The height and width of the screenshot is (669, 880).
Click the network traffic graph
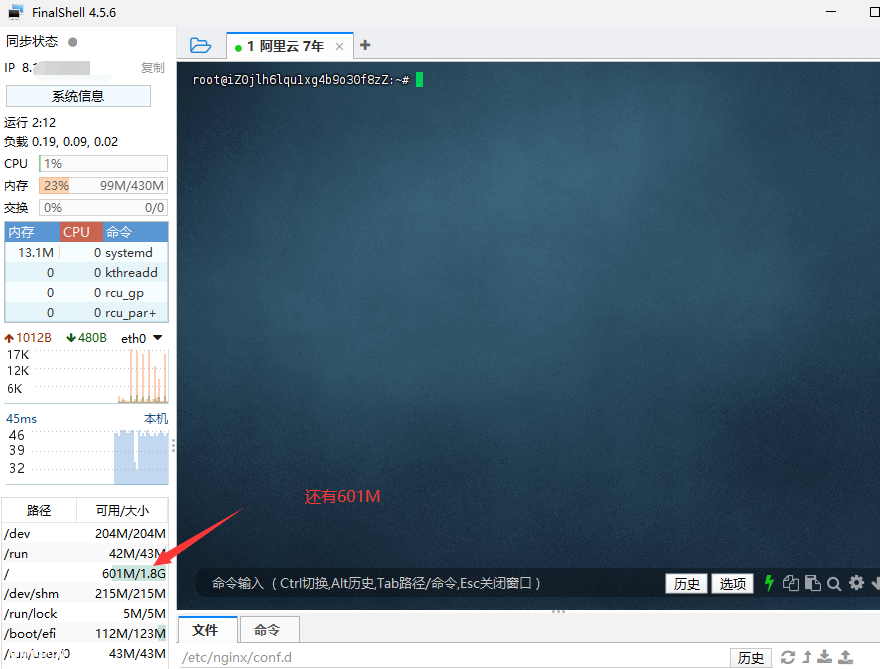pos(86,375)
